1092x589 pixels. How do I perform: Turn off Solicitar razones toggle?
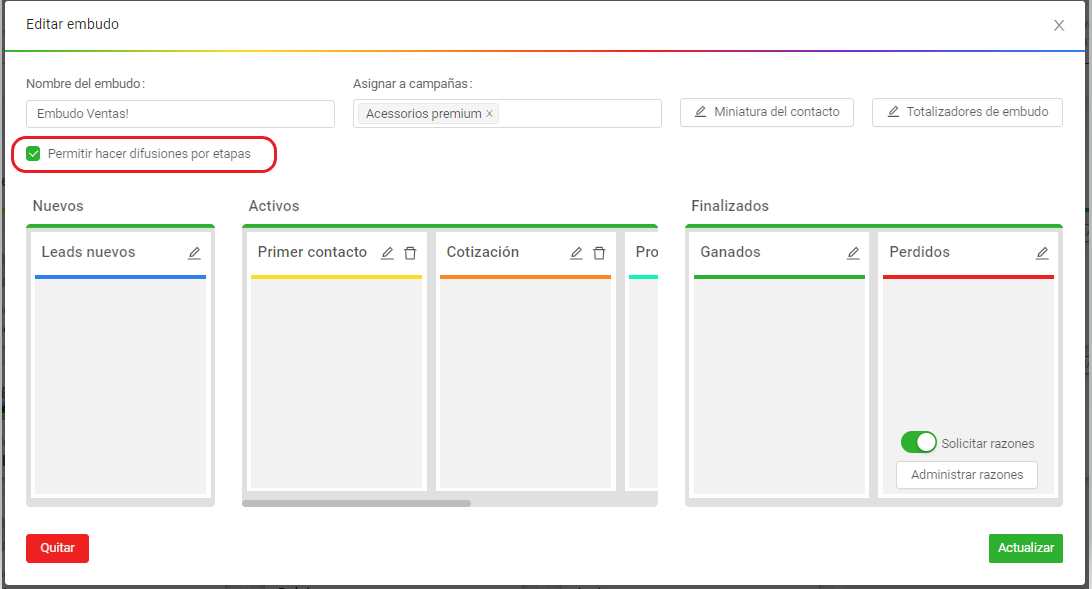[x=918, y=442]
